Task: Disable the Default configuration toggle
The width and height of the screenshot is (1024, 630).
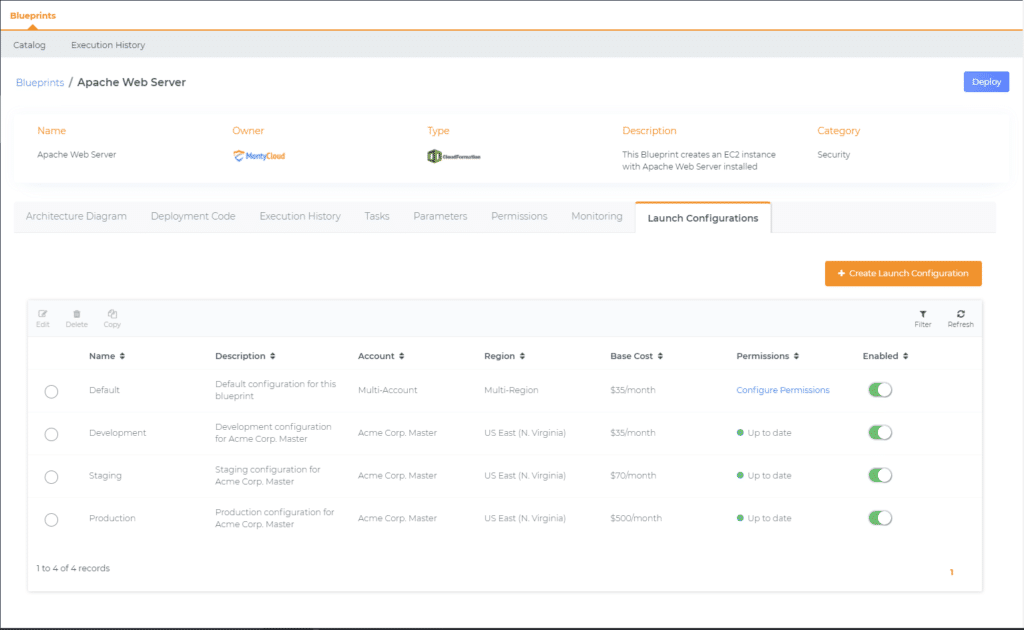Action: pos(879,390)
